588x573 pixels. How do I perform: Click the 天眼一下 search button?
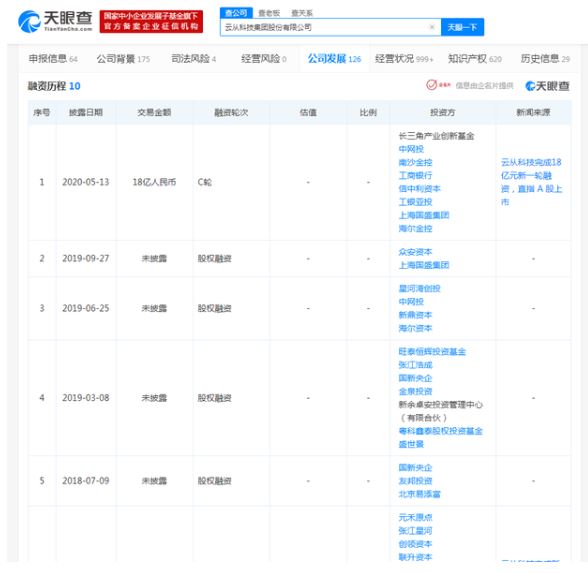(x=462, y=27)
